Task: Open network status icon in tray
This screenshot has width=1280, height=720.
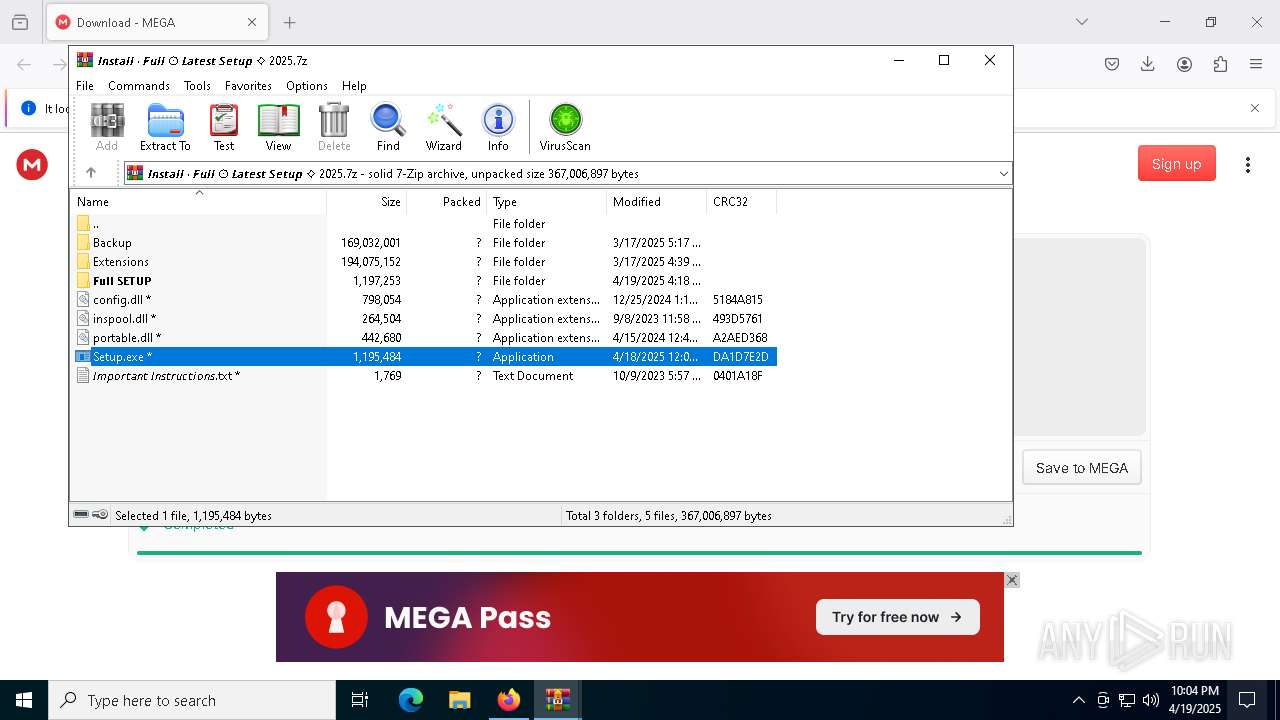Action: click(x=1127, y=700)
